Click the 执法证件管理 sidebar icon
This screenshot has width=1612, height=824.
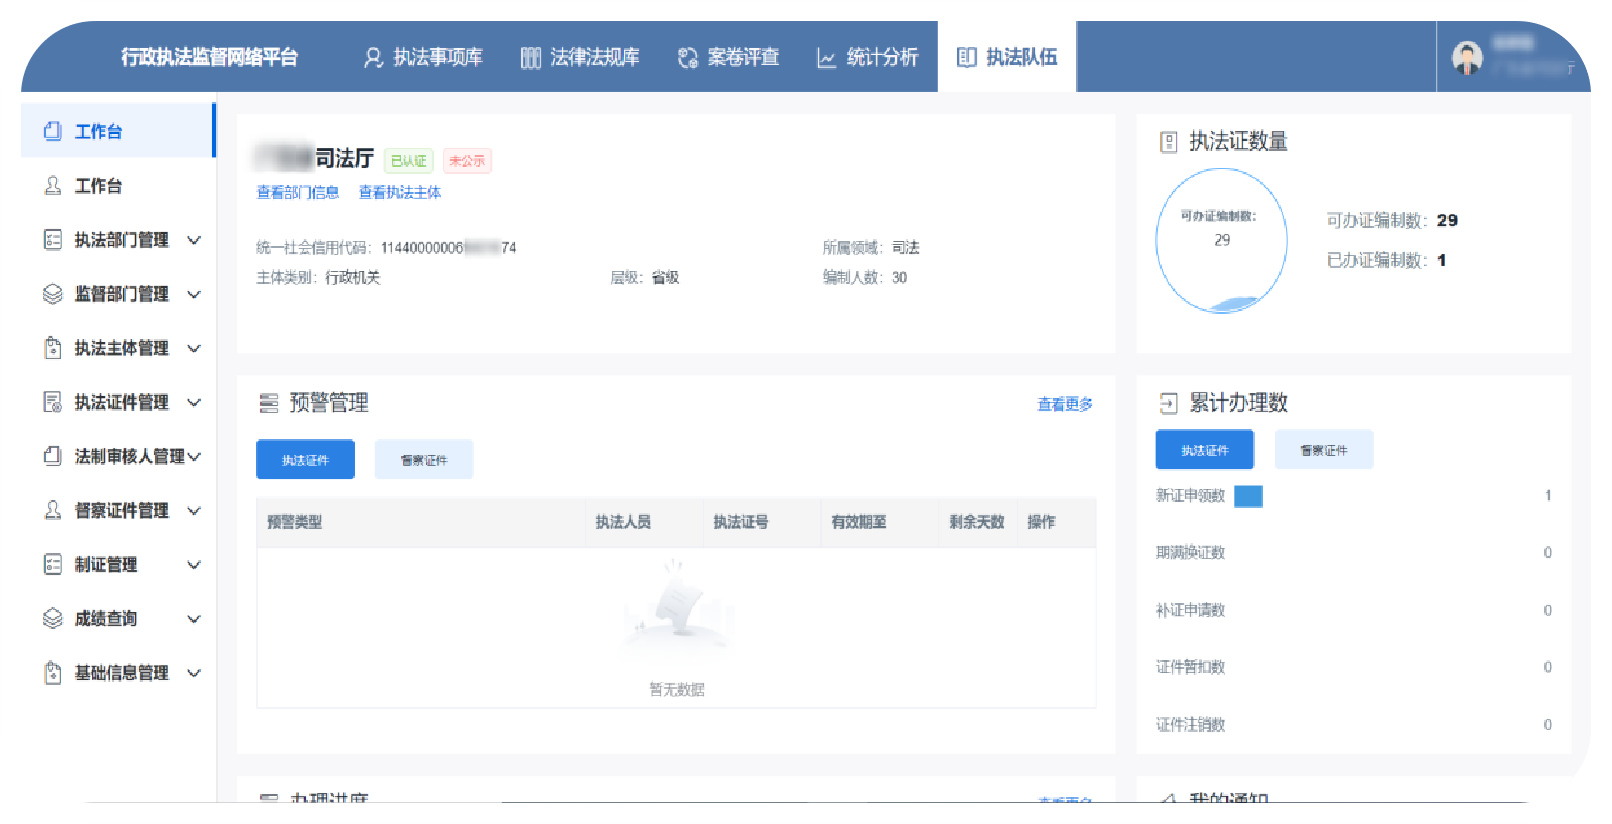[x=53, y=402]
